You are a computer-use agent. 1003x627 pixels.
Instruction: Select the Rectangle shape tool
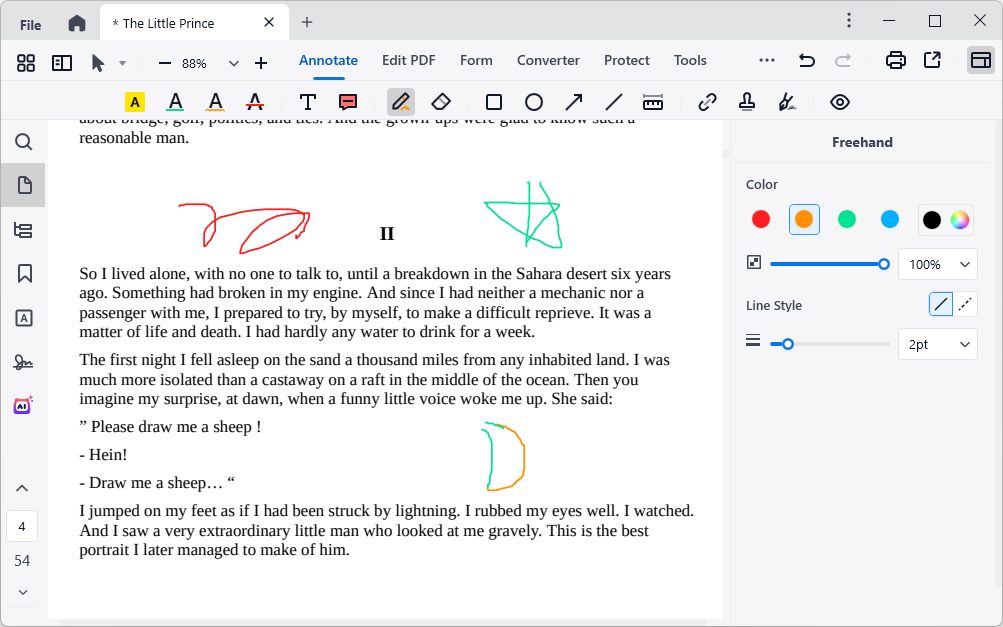(492, 101)
